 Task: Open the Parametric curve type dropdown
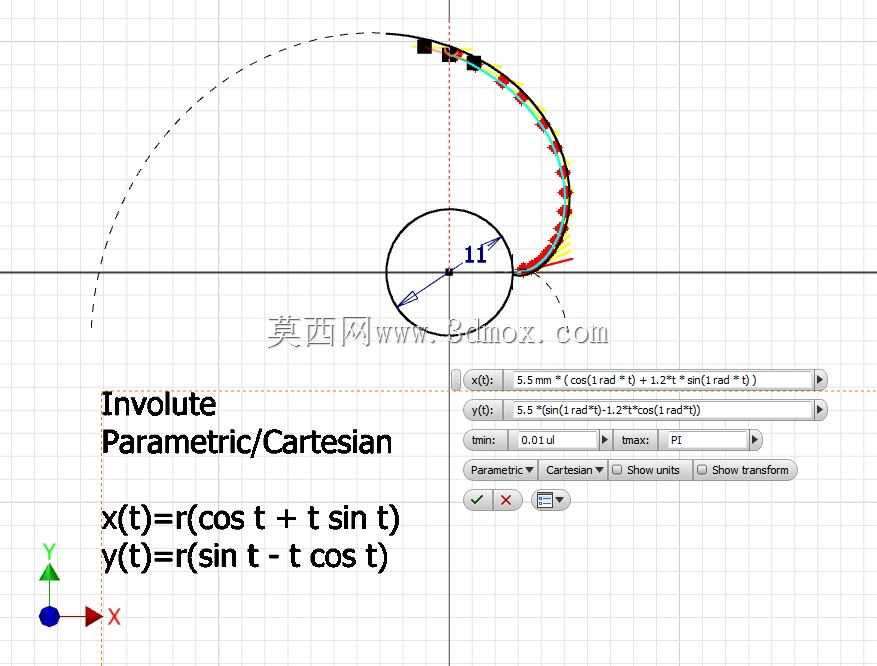click(x=501, y=470)
